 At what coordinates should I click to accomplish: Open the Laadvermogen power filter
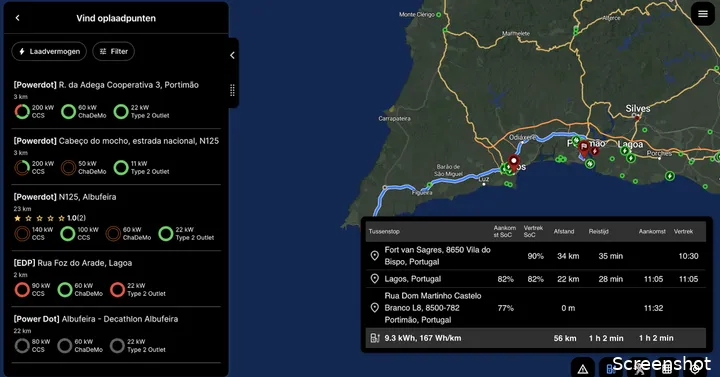[49, 51]
